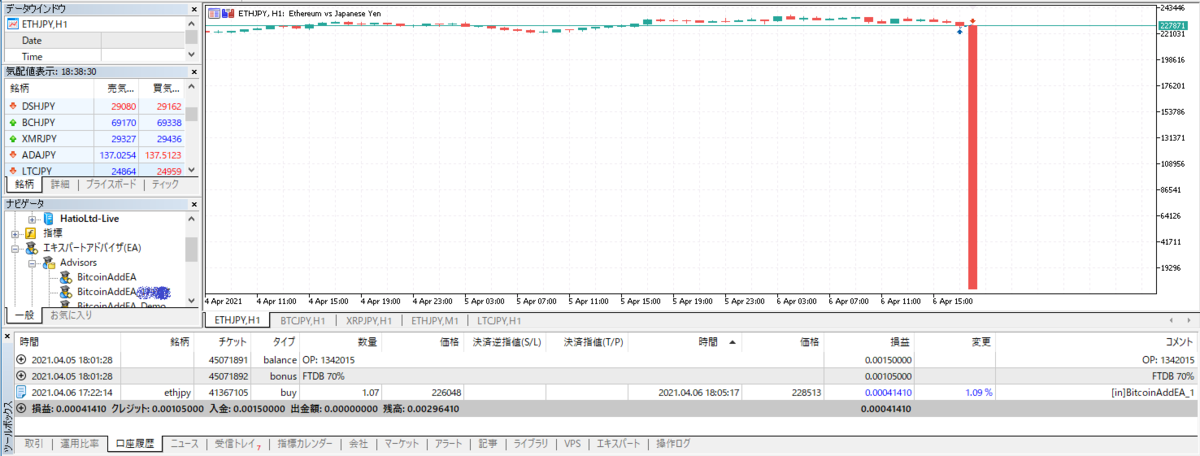Click the large red candle on chart
The image size is (1200, 456).
click(x=971, y=156)
